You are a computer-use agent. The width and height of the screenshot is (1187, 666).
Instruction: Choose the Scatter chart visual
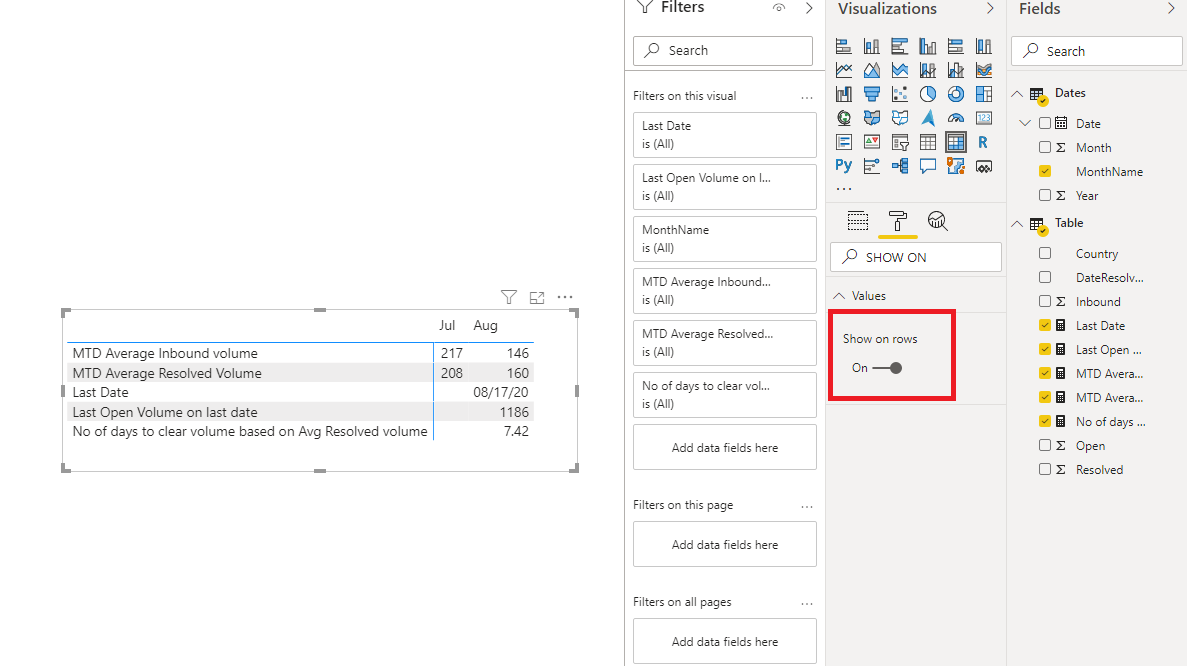(899, 95)
